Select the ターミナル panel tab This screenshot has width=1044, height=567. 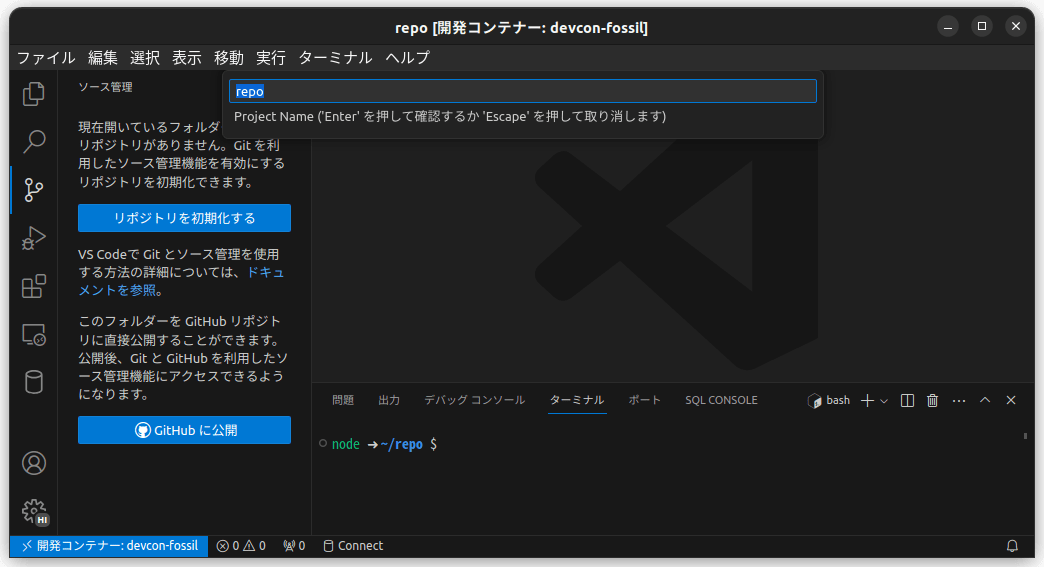click(x=577, y=400)
